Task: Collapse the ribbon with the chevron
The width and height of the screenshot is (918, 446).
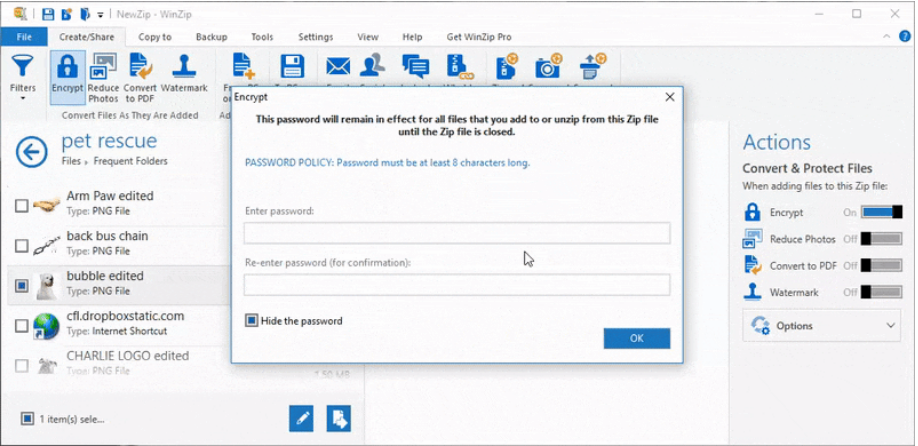Action: tap(887, 36)
